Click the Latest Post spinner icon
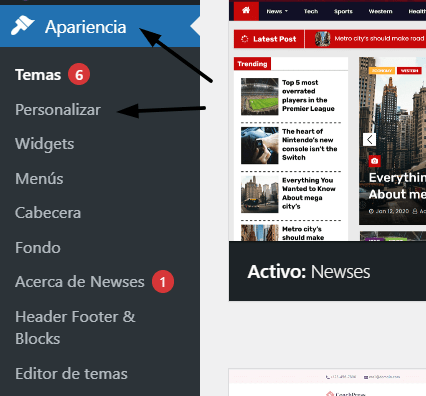The width and height of the screenshot is (426, 396). click(245, 39)
